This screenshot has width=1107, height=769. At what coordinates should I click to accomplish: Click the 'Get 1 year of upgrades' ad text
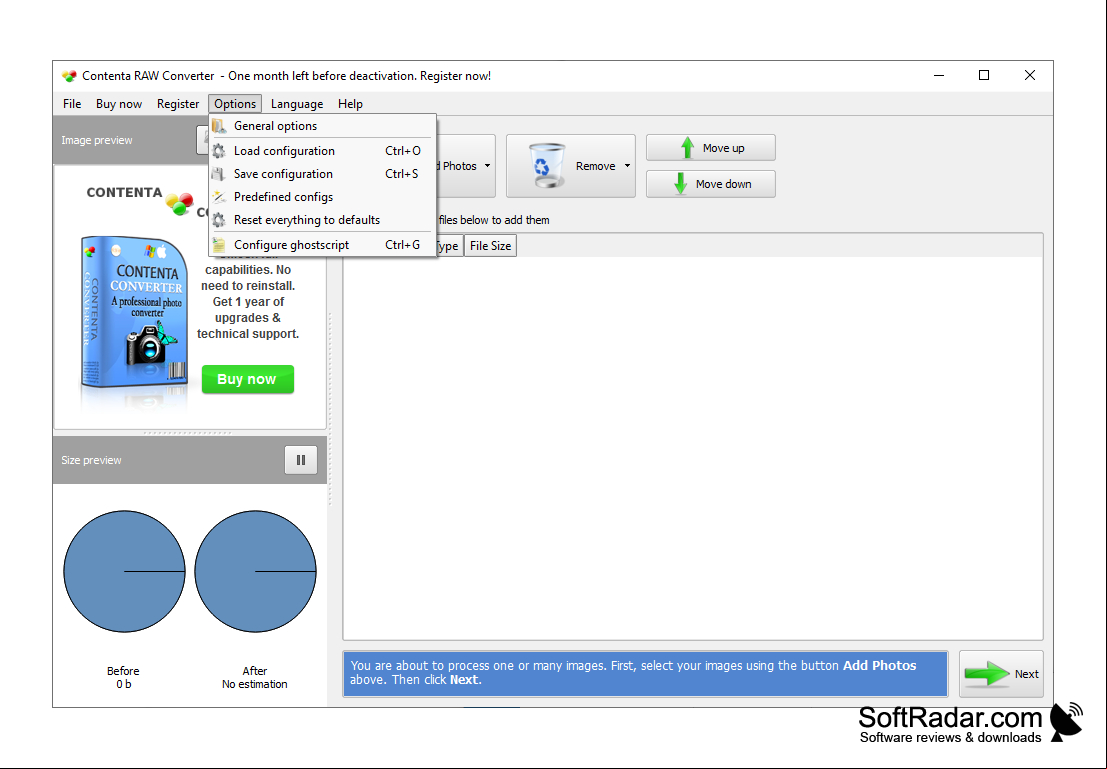click(x=248, y=318)
